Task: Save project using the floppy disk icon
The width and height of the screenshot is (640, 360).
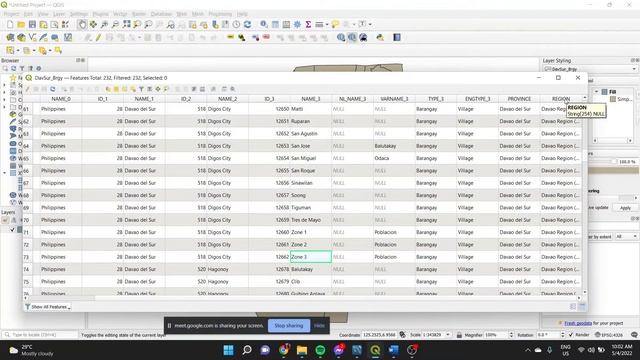Action: click(32, 24)
